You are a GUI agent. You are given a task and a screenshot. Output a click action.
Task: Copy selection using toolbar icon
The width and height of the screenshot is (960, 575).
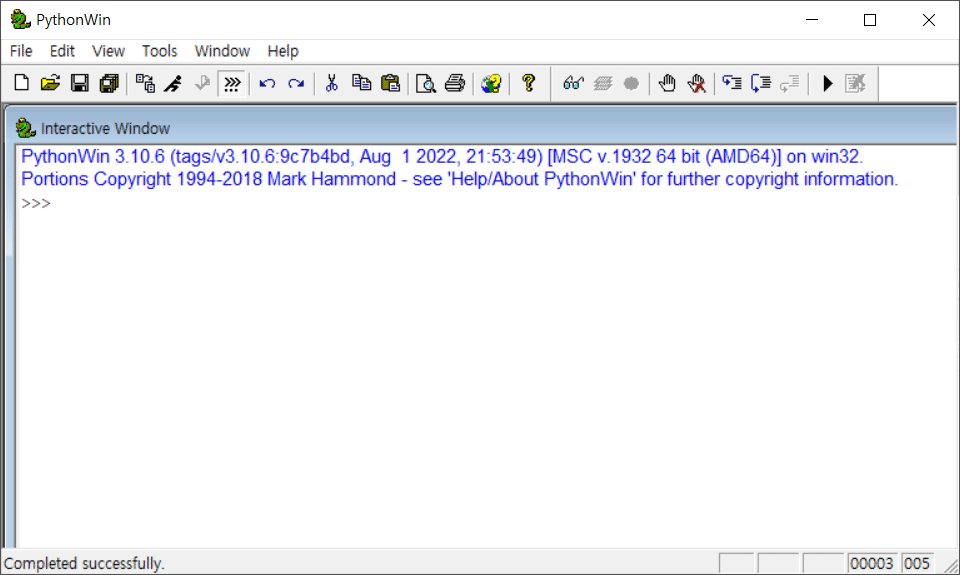(361, 83)
